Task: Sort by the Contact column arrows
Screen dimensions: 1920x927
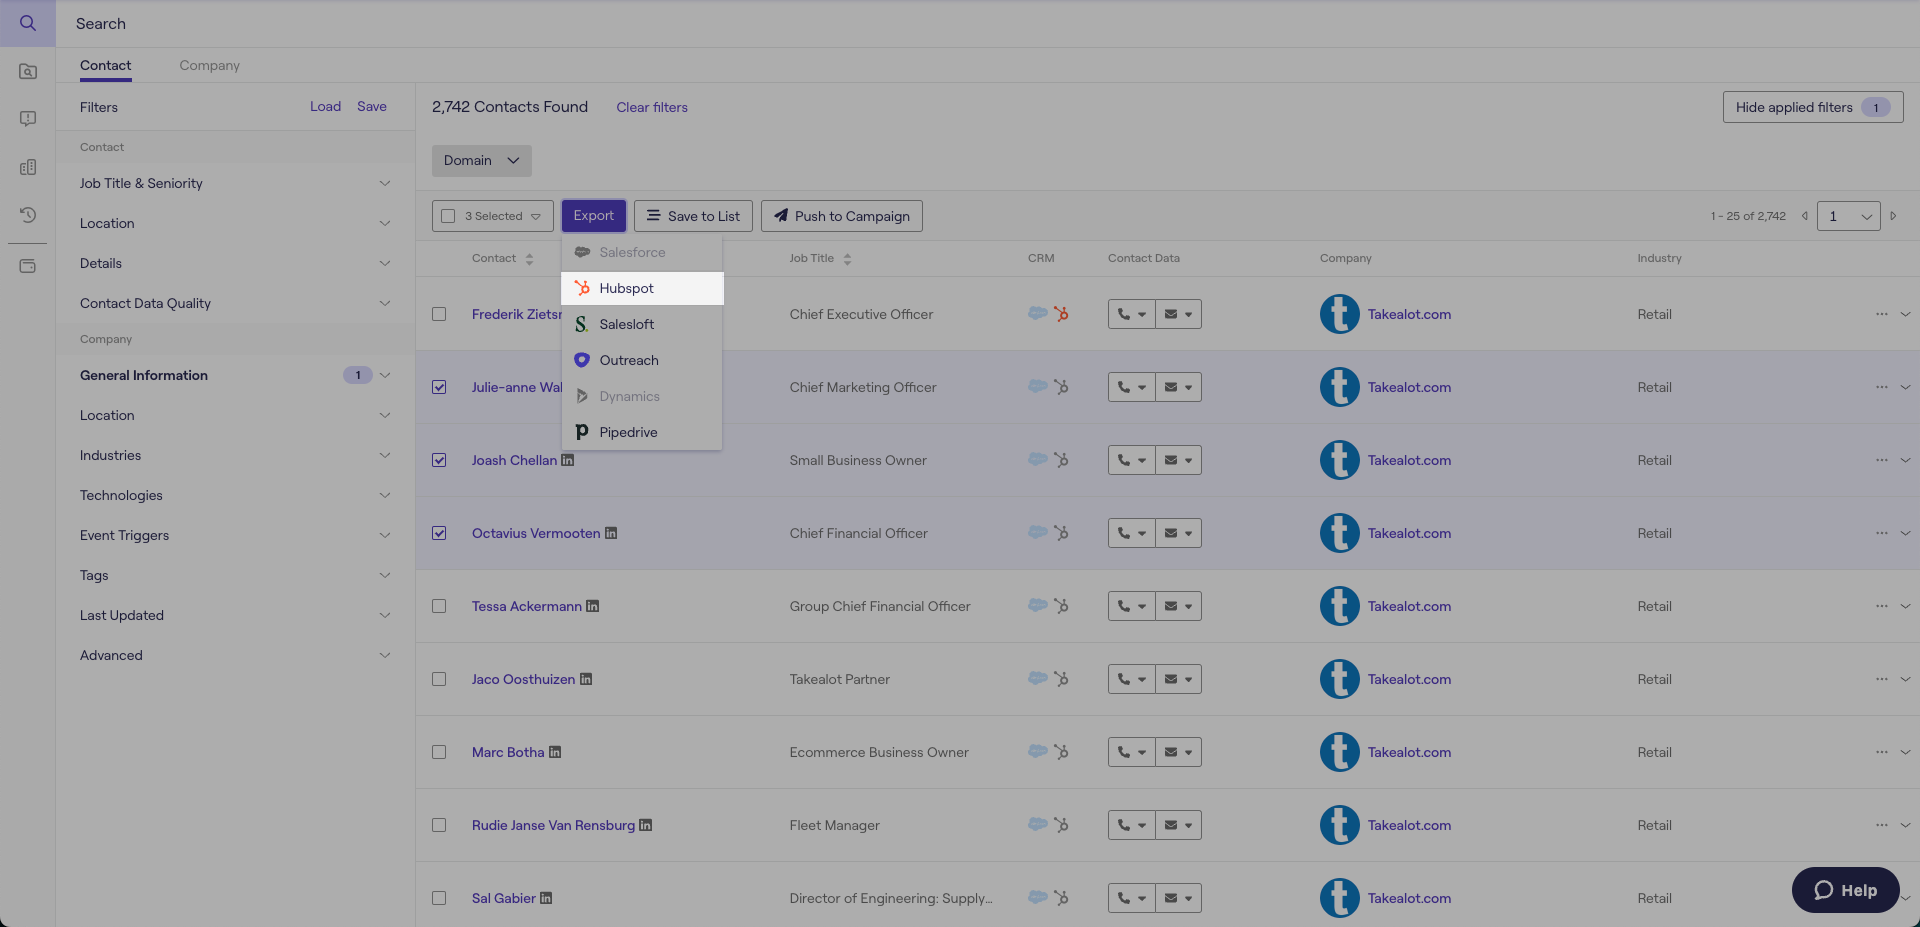Action: [x=529, y=259]
